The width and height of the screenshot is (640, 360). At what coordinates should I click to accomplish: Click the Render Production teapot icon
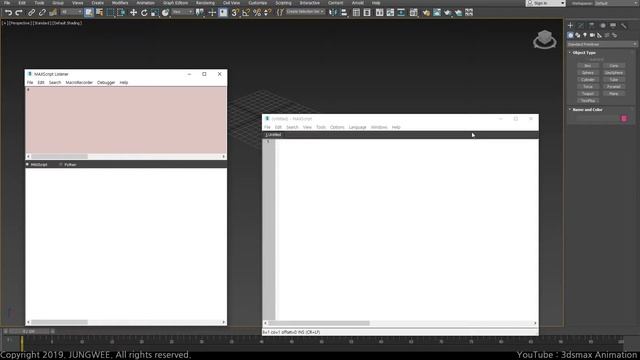tap(448, 13)
